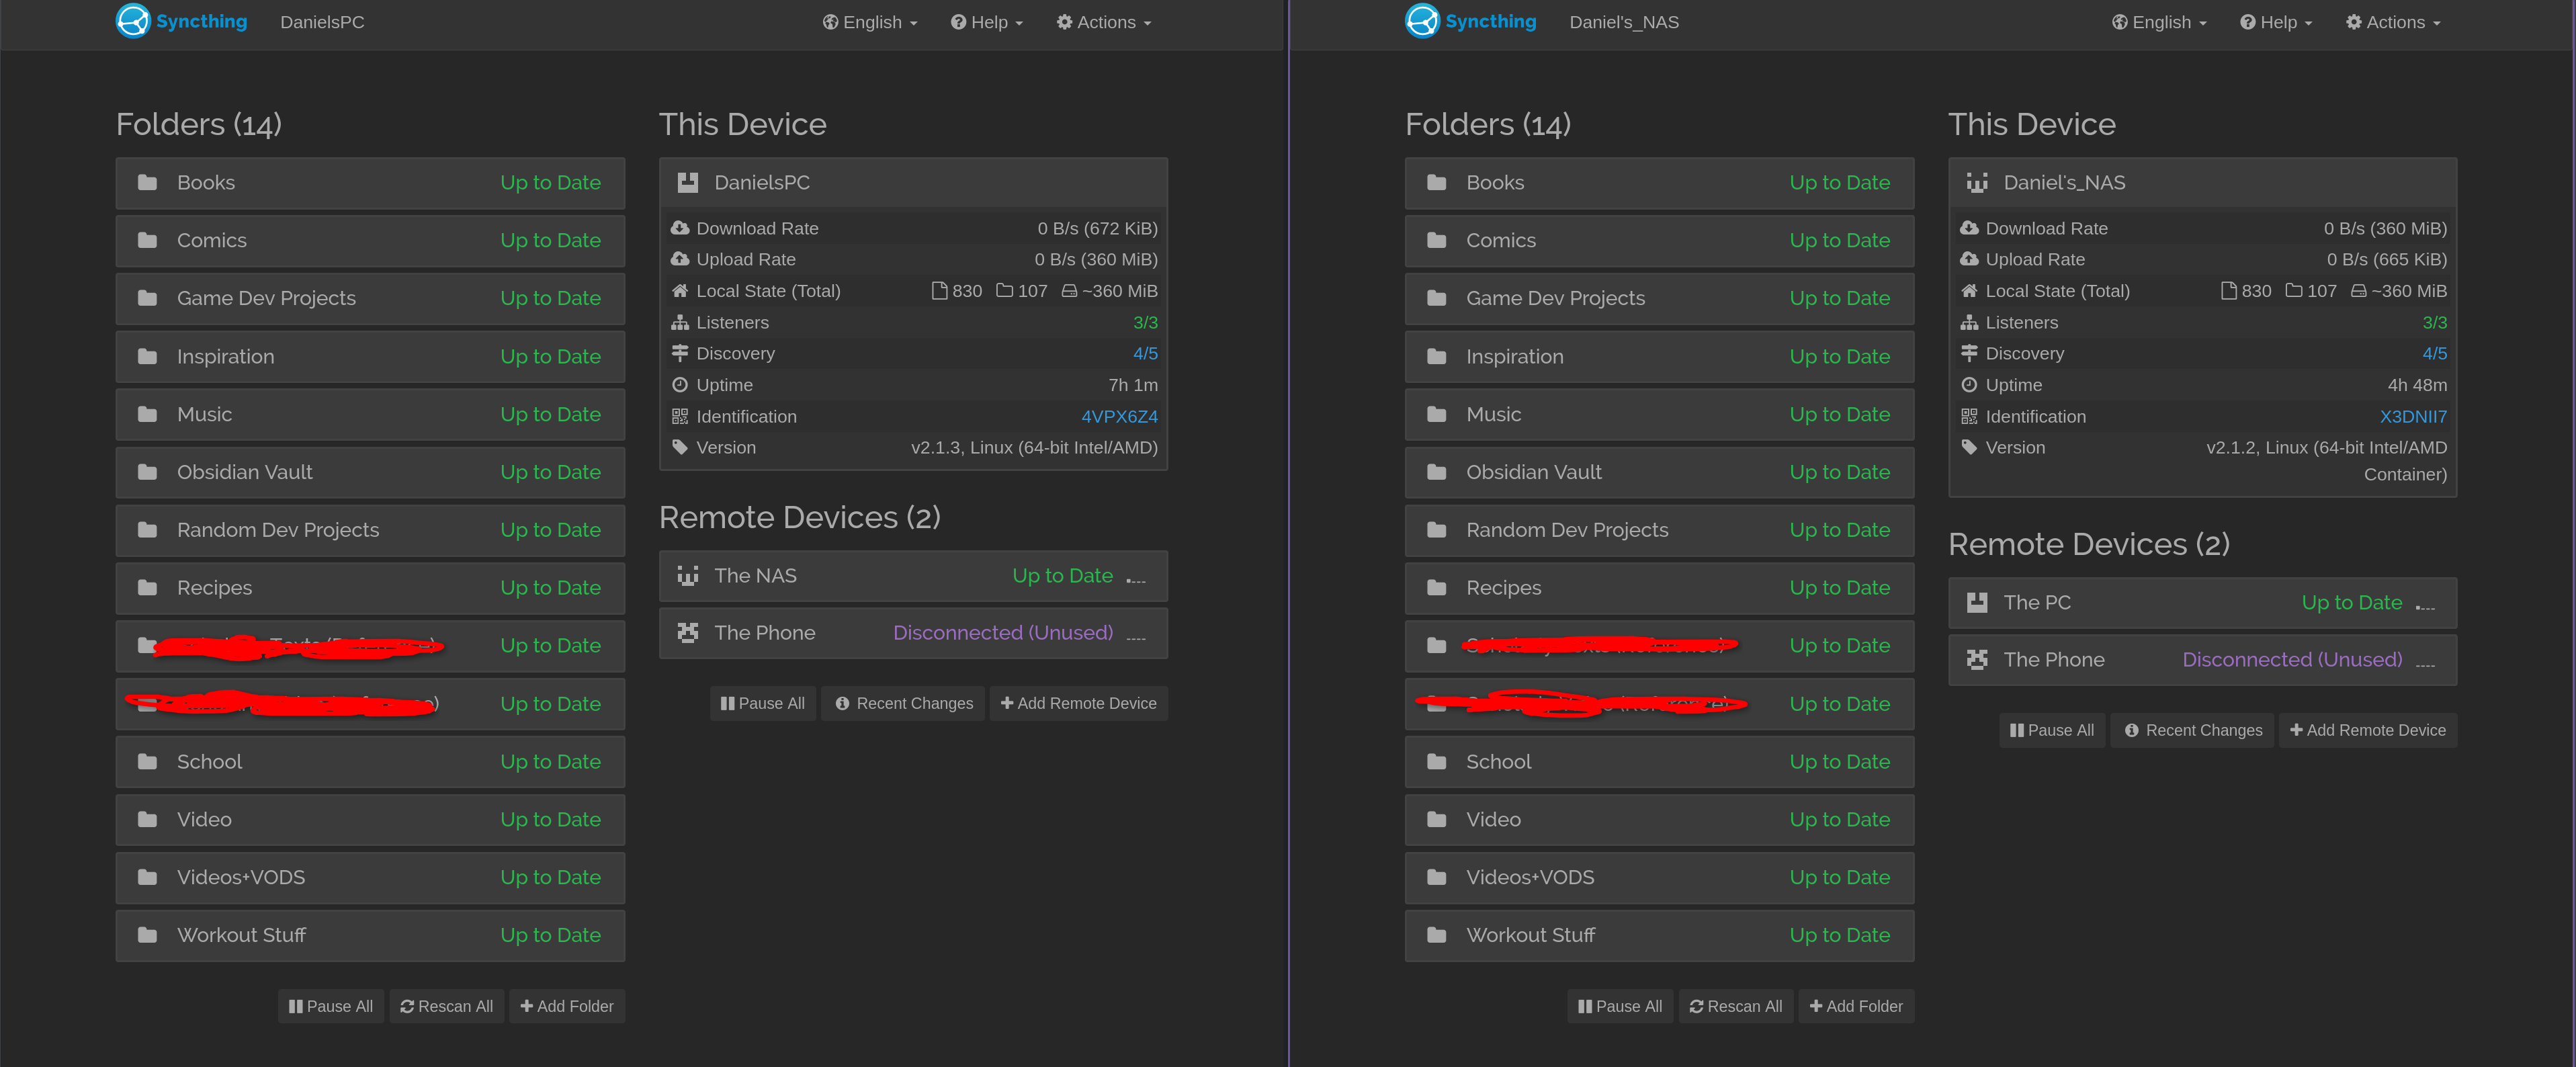Click the Syncthing logo in DanielsPC window

[x=182, y=21]
